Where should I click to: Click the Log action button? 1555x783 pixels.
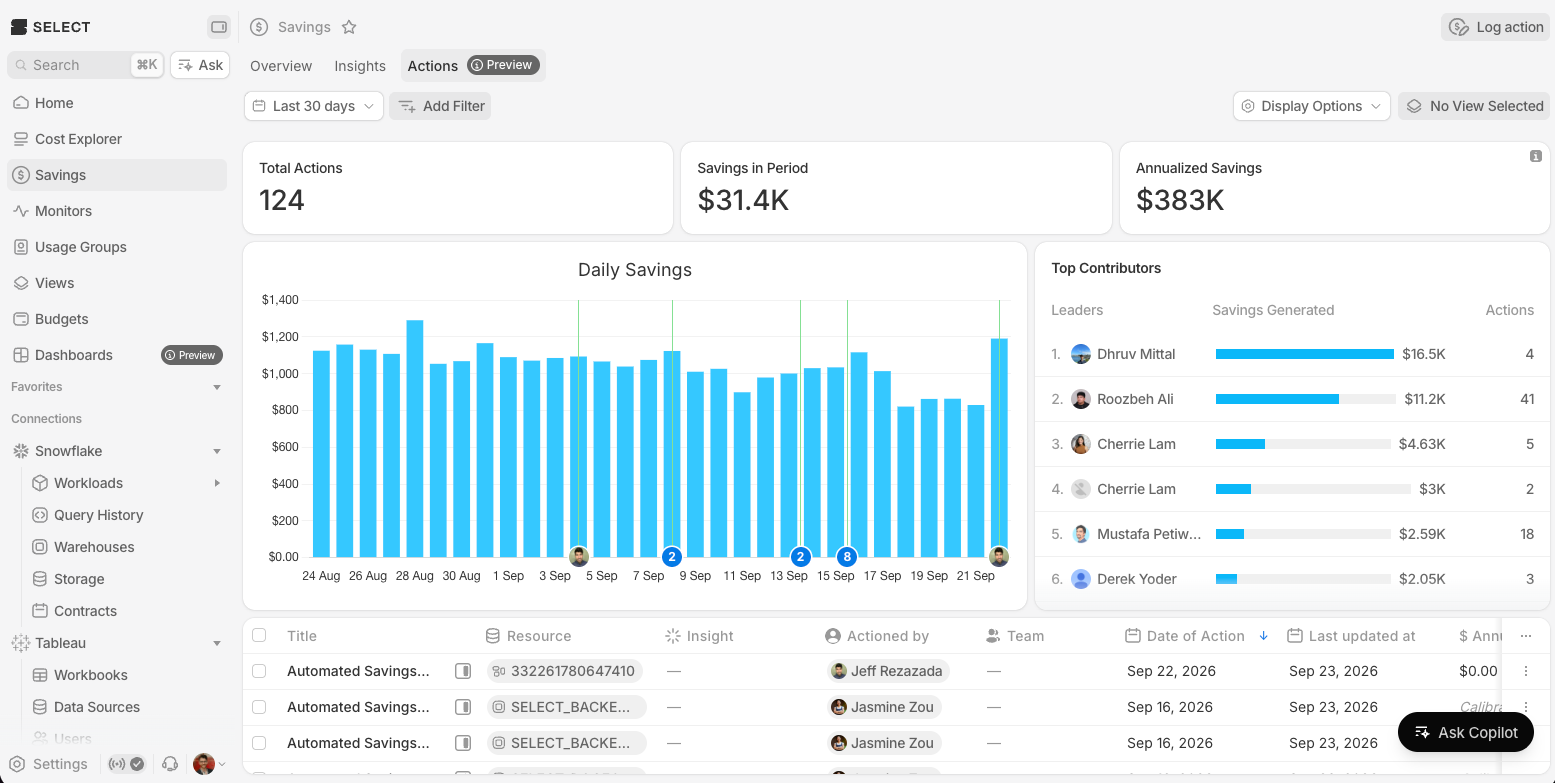click(x=1496, y=27)
